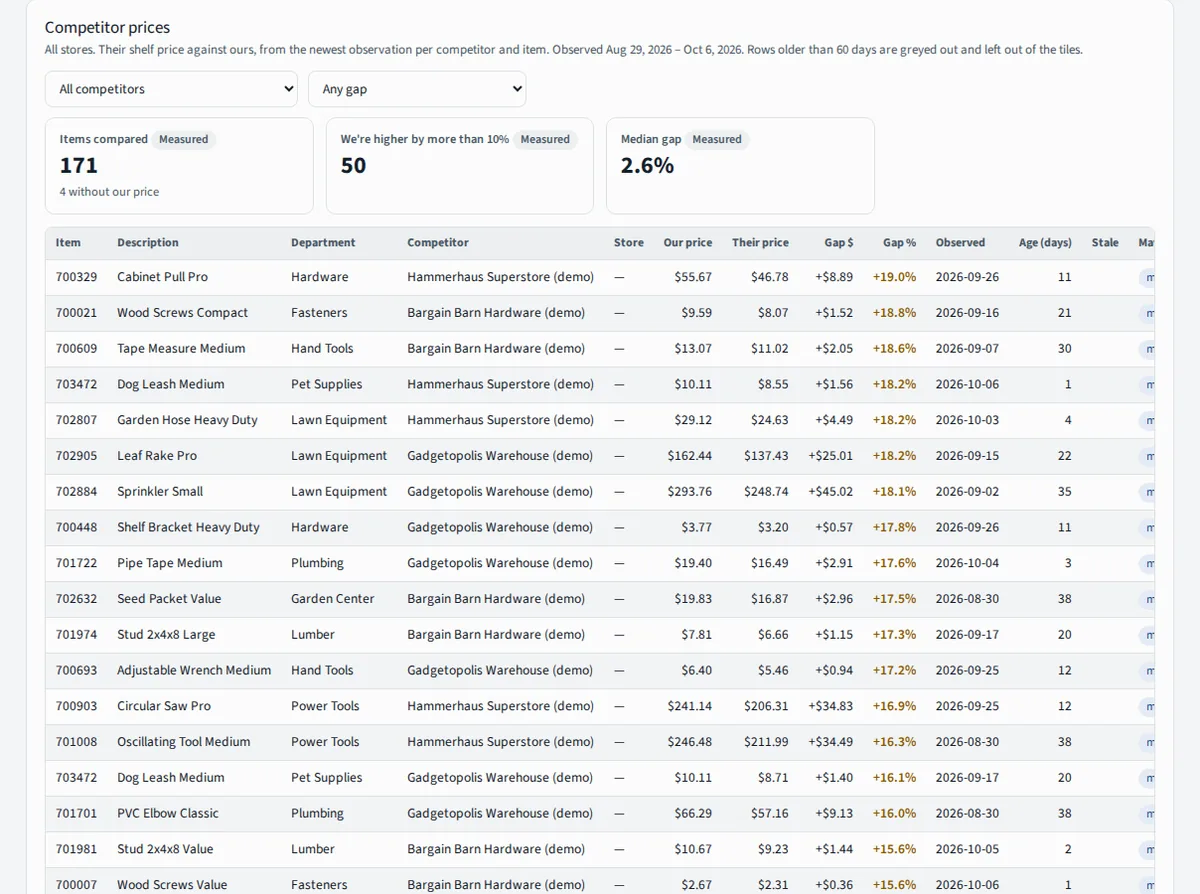Click Pipe Tape Medium description

coord(170,563)
